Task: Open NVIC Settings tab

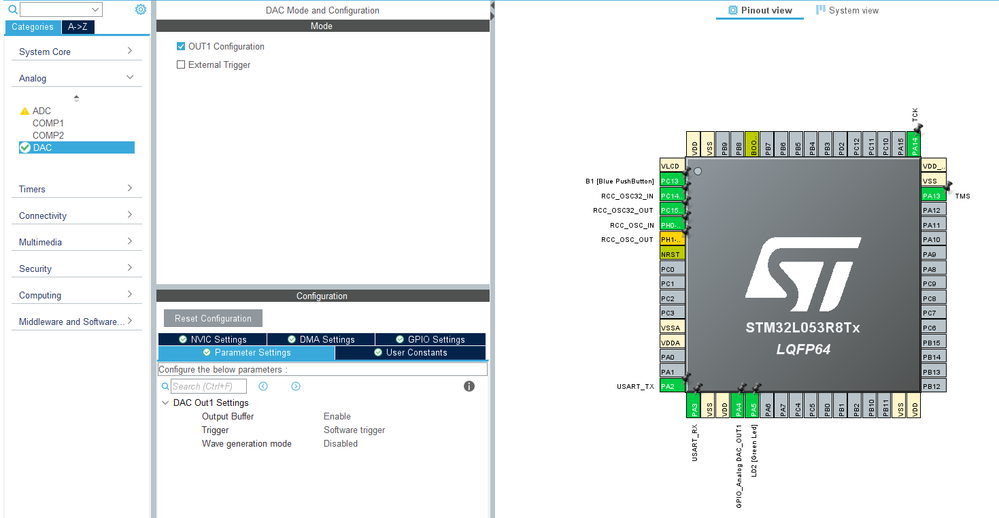Action: [x=212, y=340]
